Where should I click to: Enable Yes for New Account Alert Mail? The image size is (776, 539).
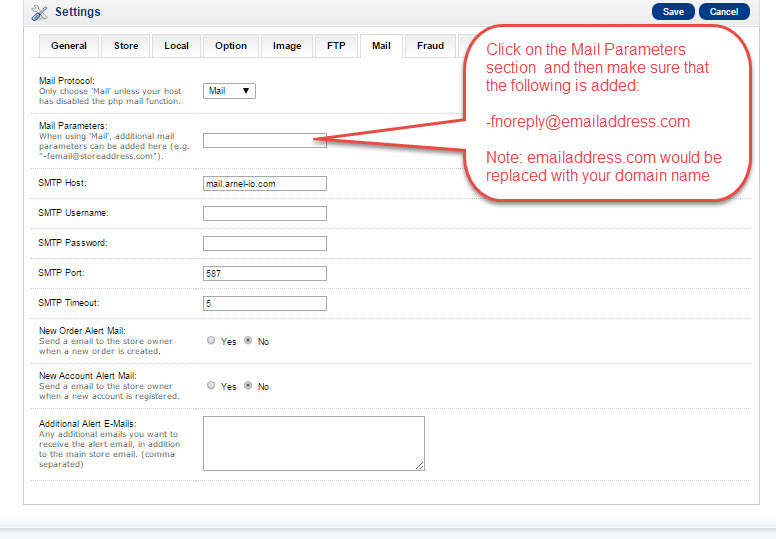point(211,386)
